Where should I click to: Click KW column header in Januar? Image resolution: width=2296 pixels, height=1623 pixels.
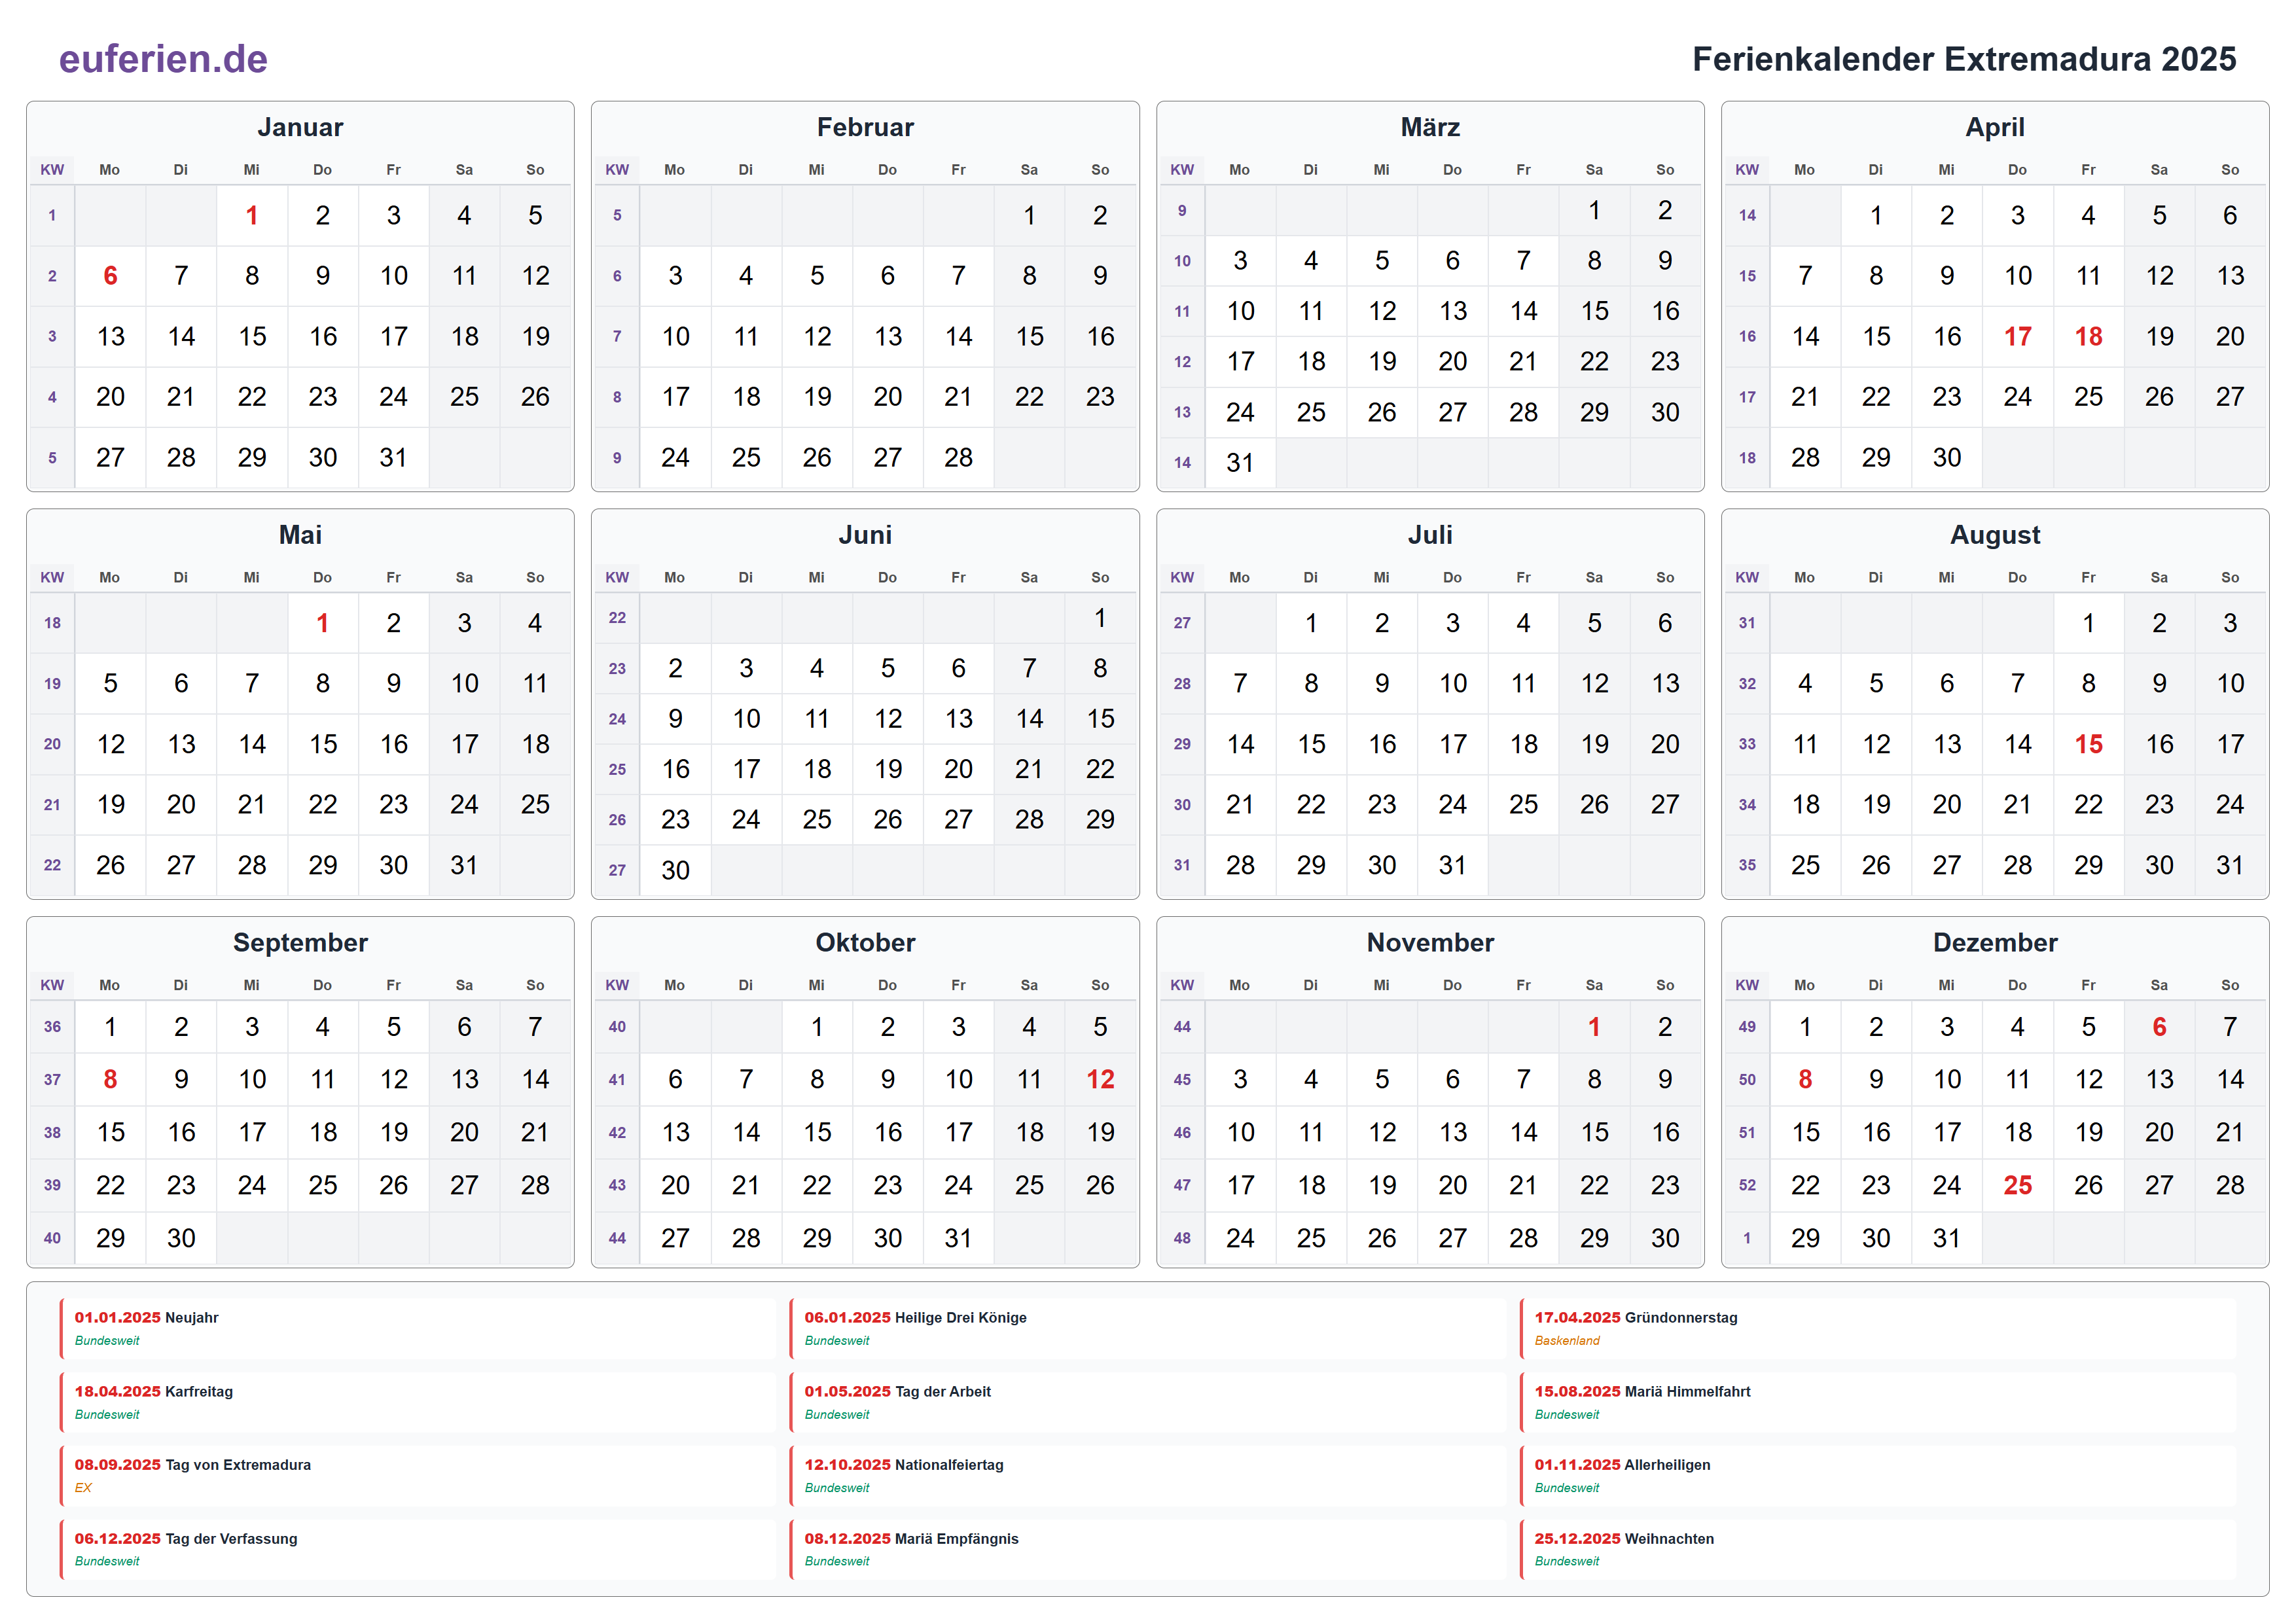tap(52, 170)
